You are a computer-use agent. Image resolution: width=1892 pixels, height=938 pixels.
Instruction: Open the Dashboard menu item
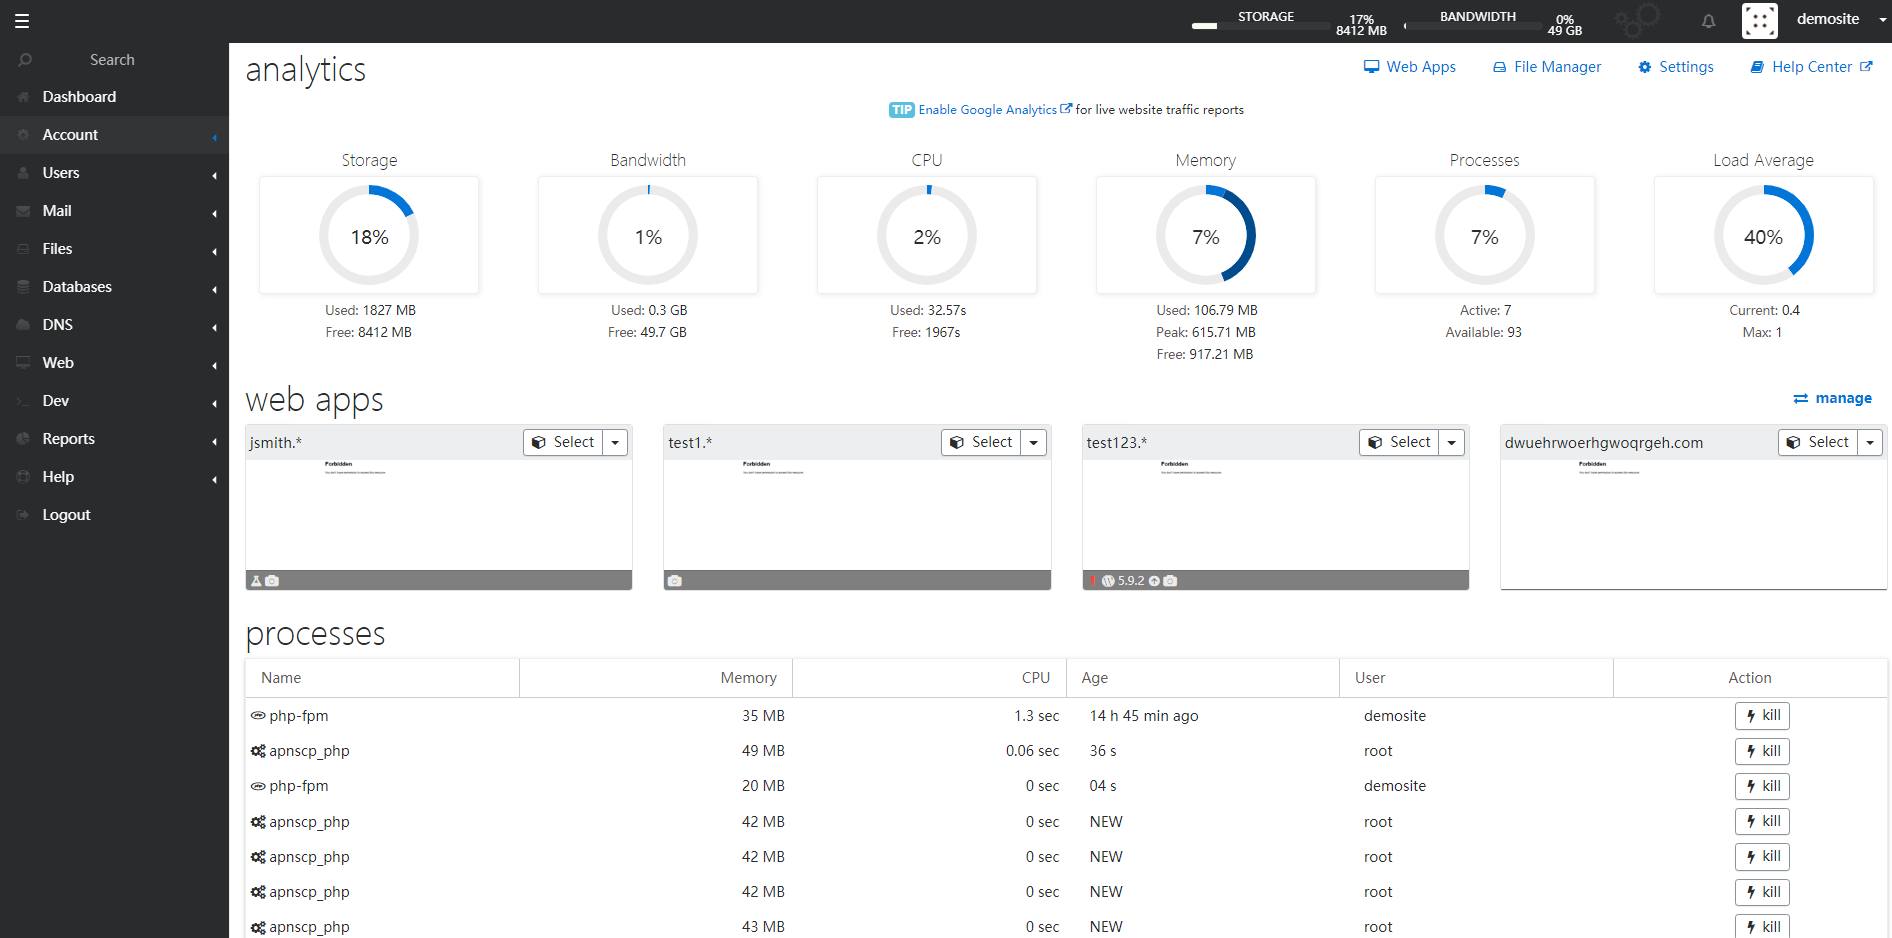click(114, 97)
